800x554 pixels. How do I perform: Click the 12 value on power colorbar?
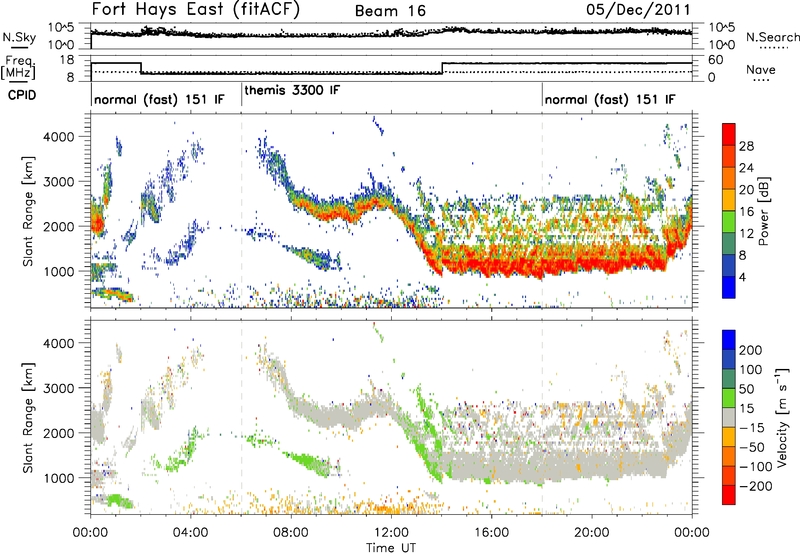click(x=746, y=234)
